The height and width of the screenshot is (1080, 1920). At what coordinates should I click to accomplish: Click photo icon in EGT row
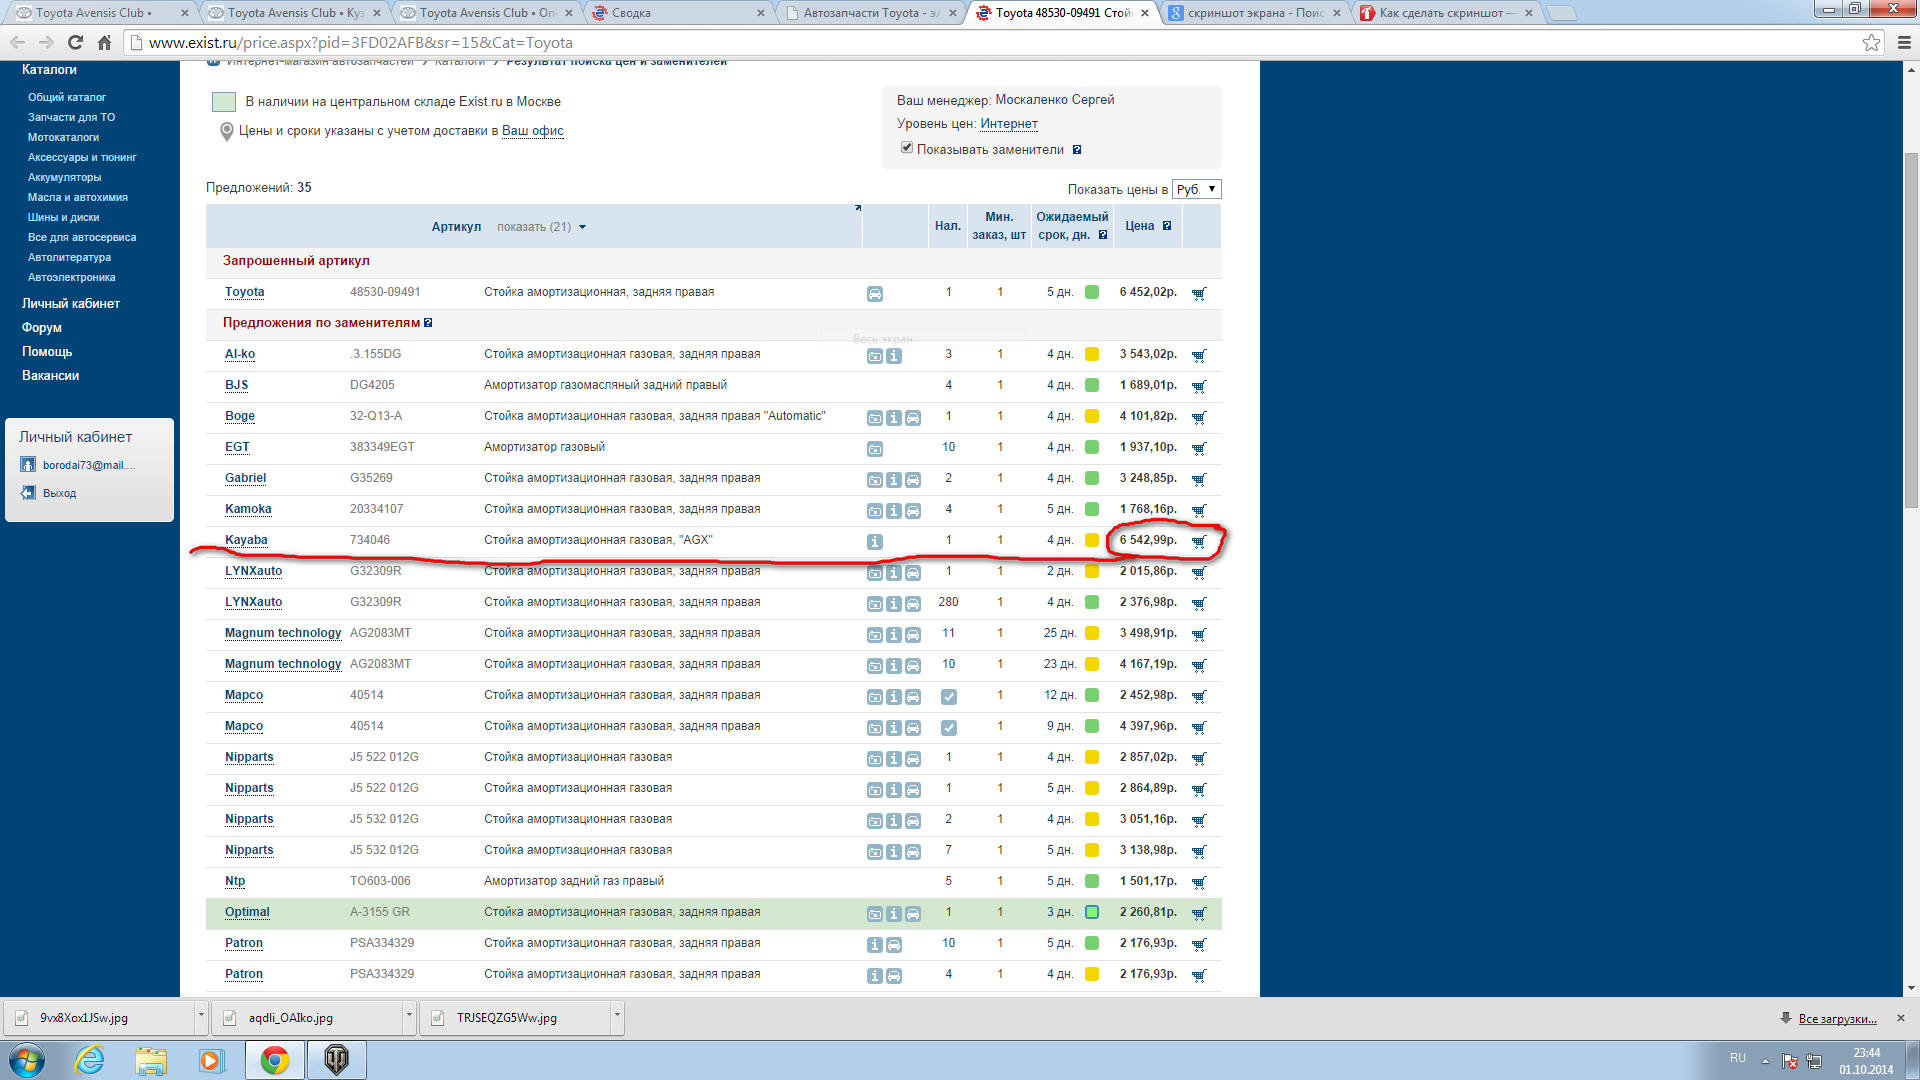coord(875,448)
